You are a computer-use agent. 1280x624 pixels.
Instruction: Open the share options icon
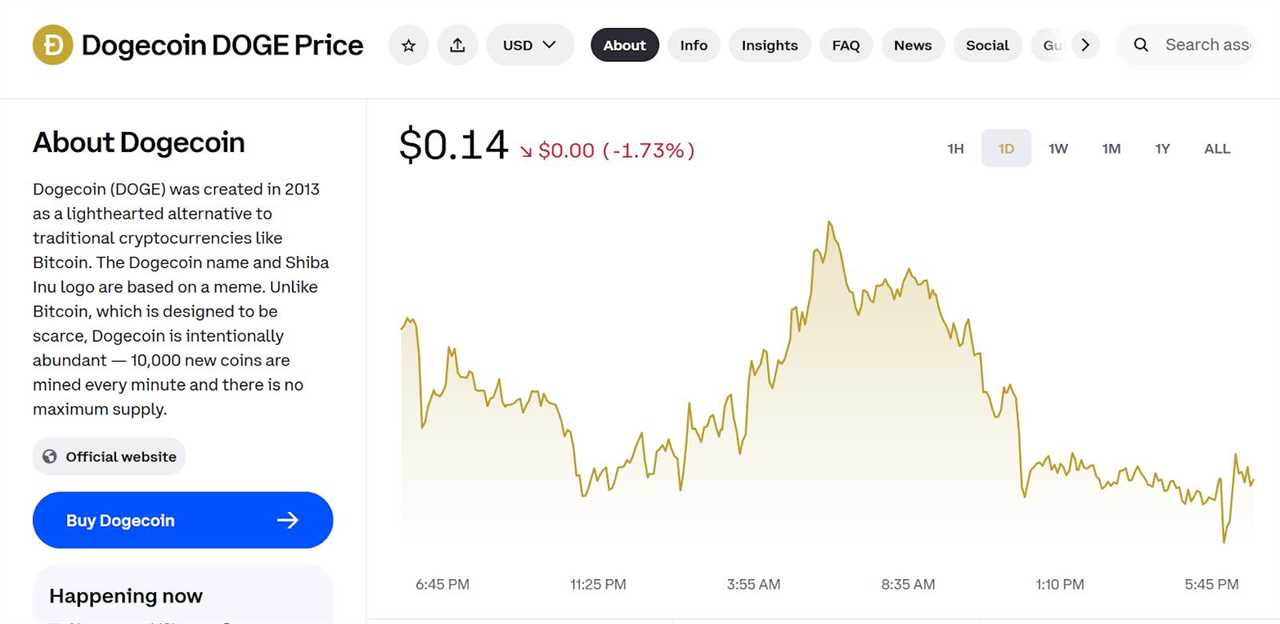click(x=458, y=45)
